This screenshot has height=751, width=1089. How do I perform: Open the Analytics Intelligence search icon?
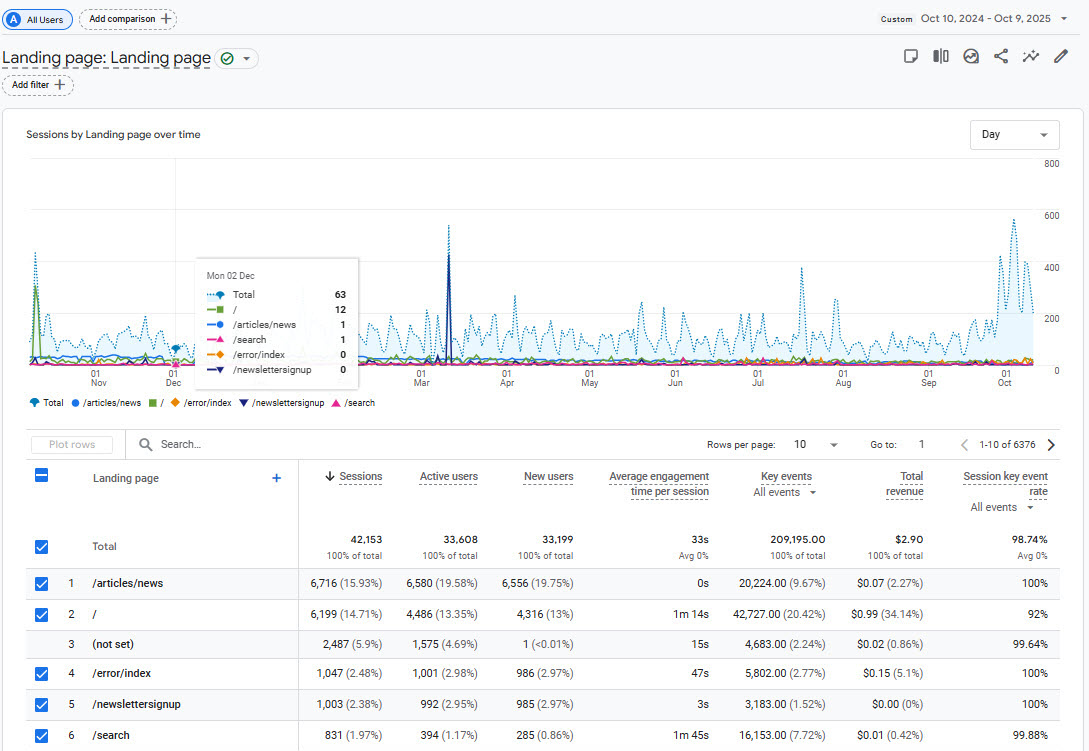971,56
